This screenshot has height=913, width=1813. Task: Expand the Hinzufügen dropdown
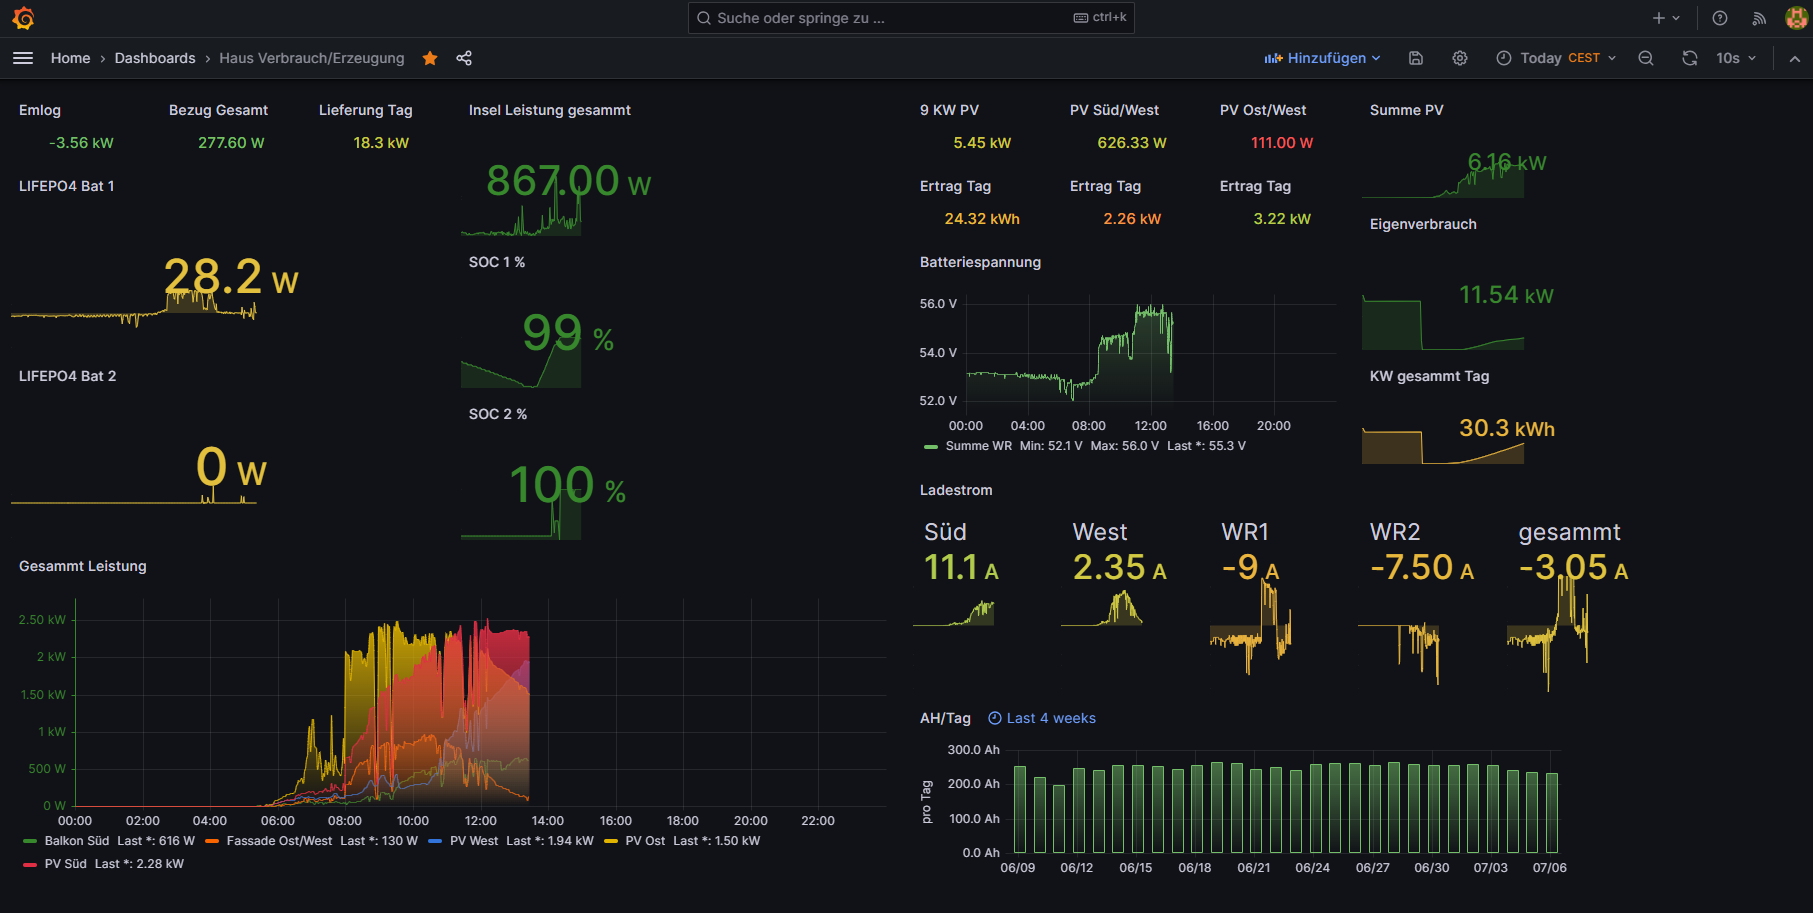point(1322,58)
